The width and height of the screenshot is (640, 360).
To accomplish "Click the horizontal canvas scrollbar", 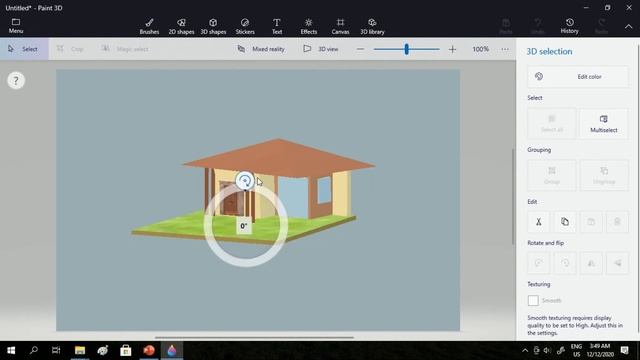I will 254,338.
